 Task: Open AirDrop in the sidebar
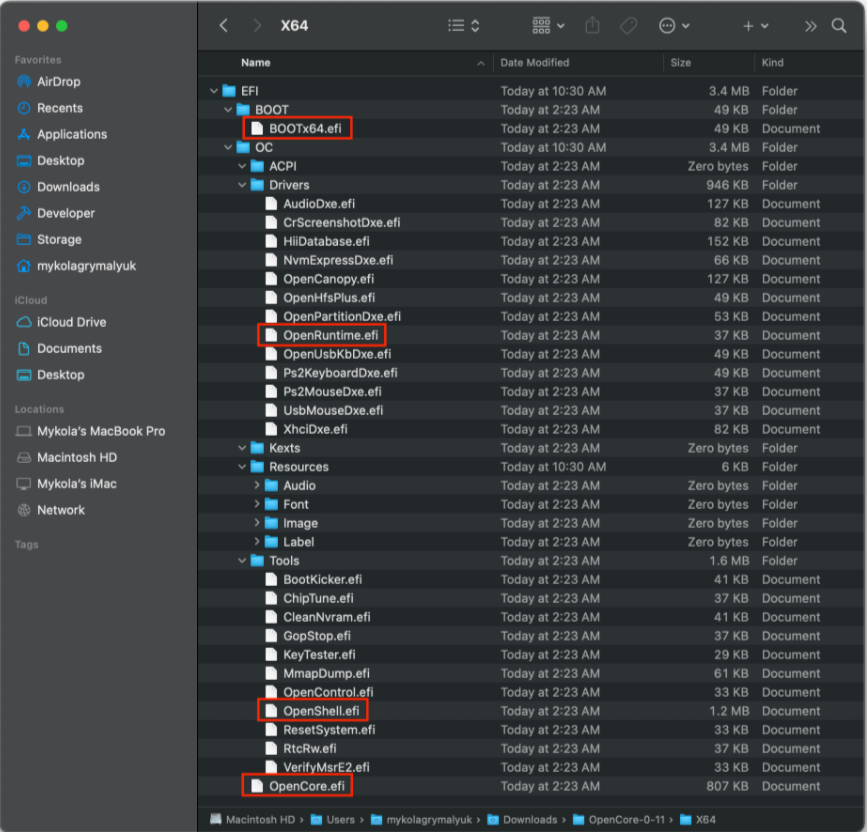click(x=58, y=82)
